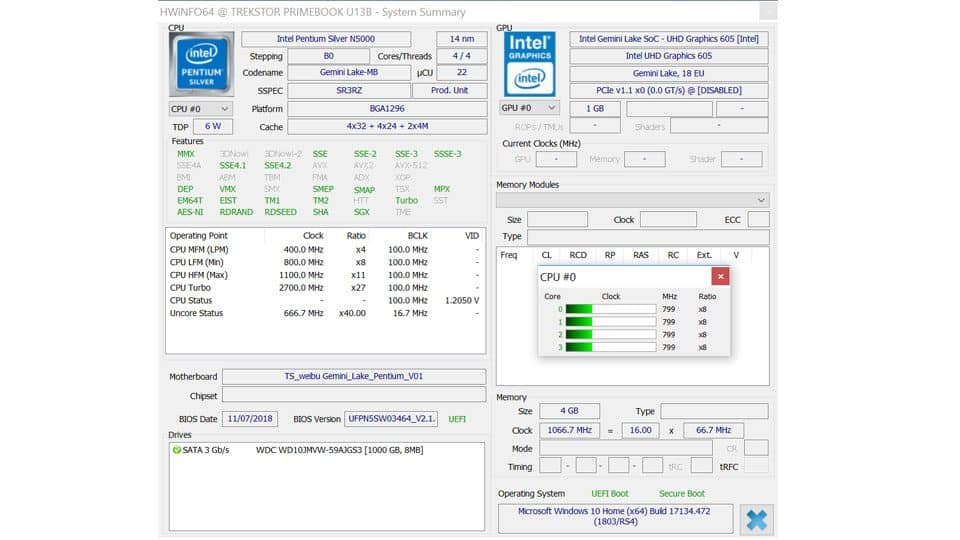The width and height of the screenshot is (960, 540).
Task: Click the BIOS Date 11/07/2018 field
Action: [x=250, y=419]
